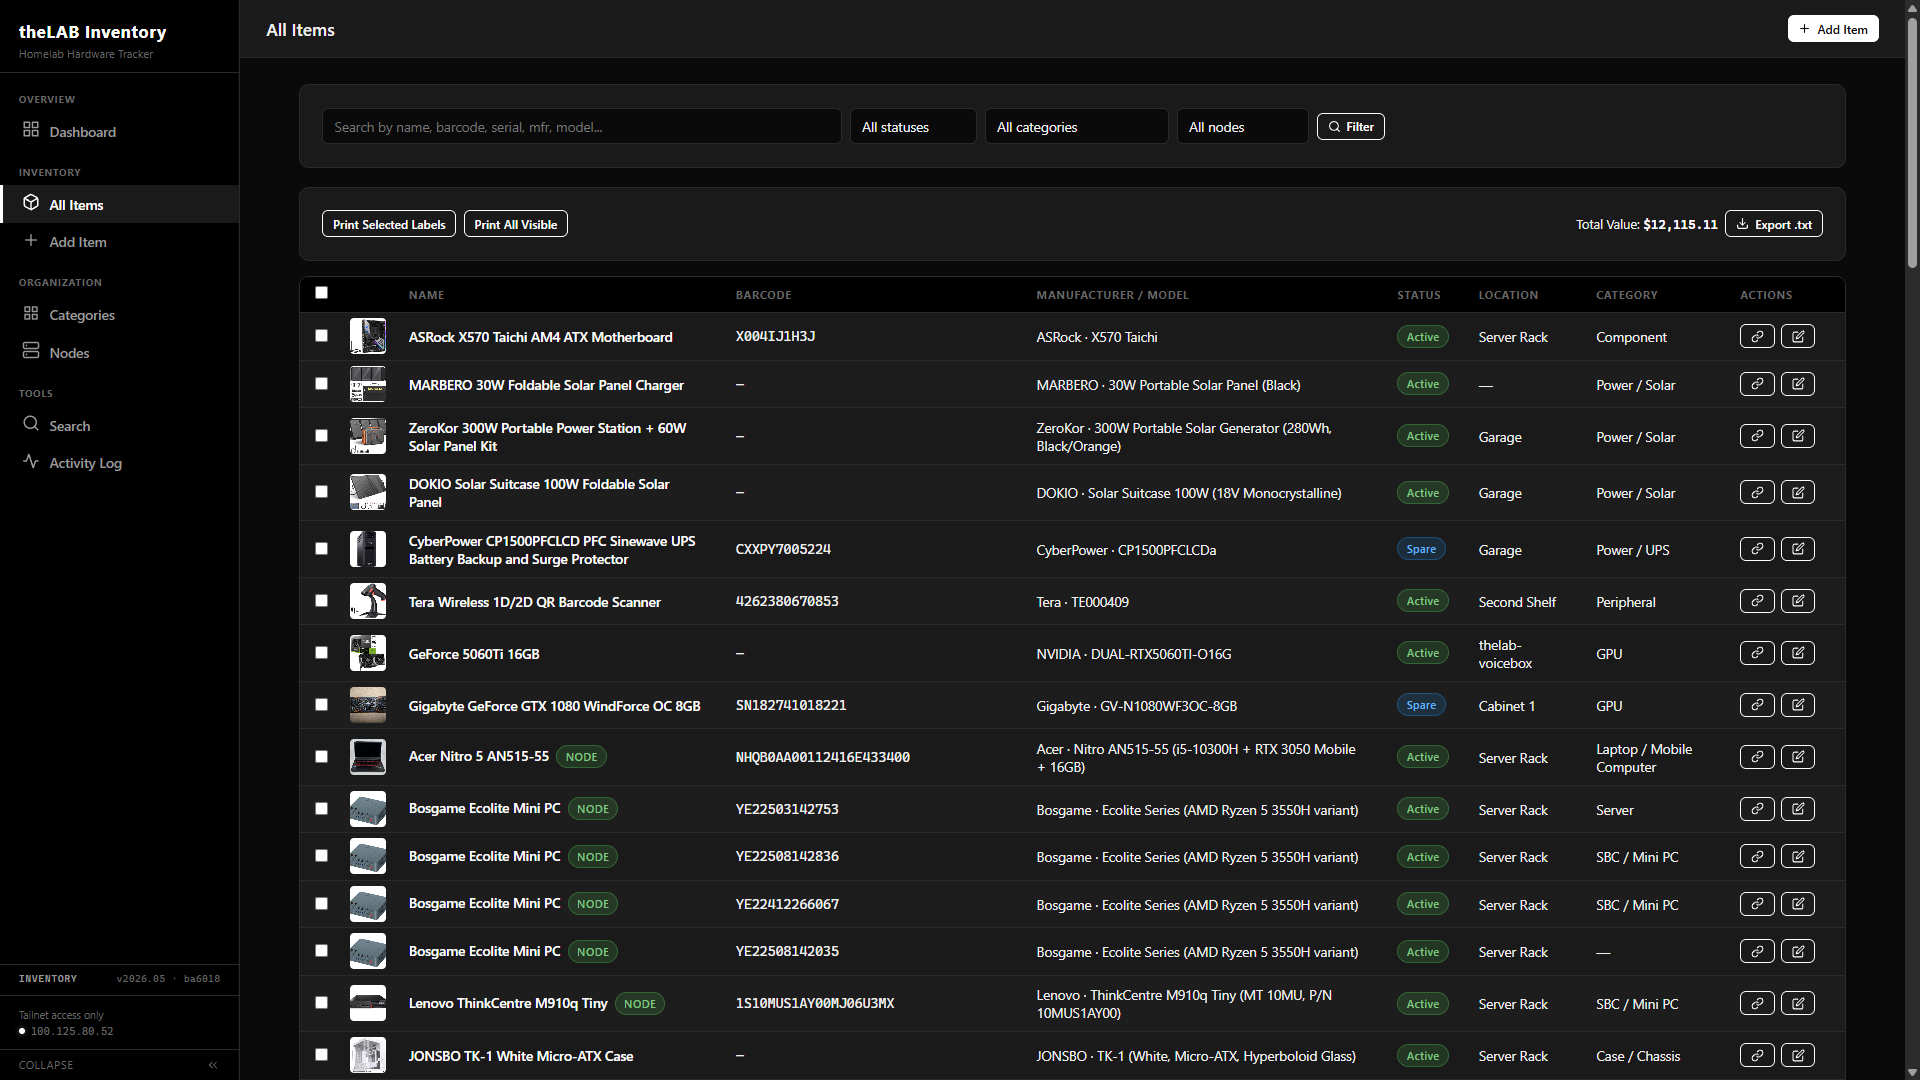Edit the CyberPower CP1500PFCLCD UPS item
Screen dimensions: 1920x1080
click(1797, 549)
